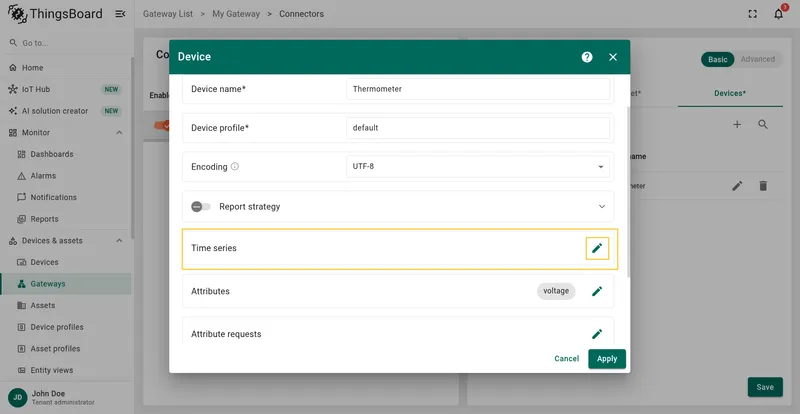Edit Attributes with pencil icon
800x414 pixels.
tap(597, 291)
